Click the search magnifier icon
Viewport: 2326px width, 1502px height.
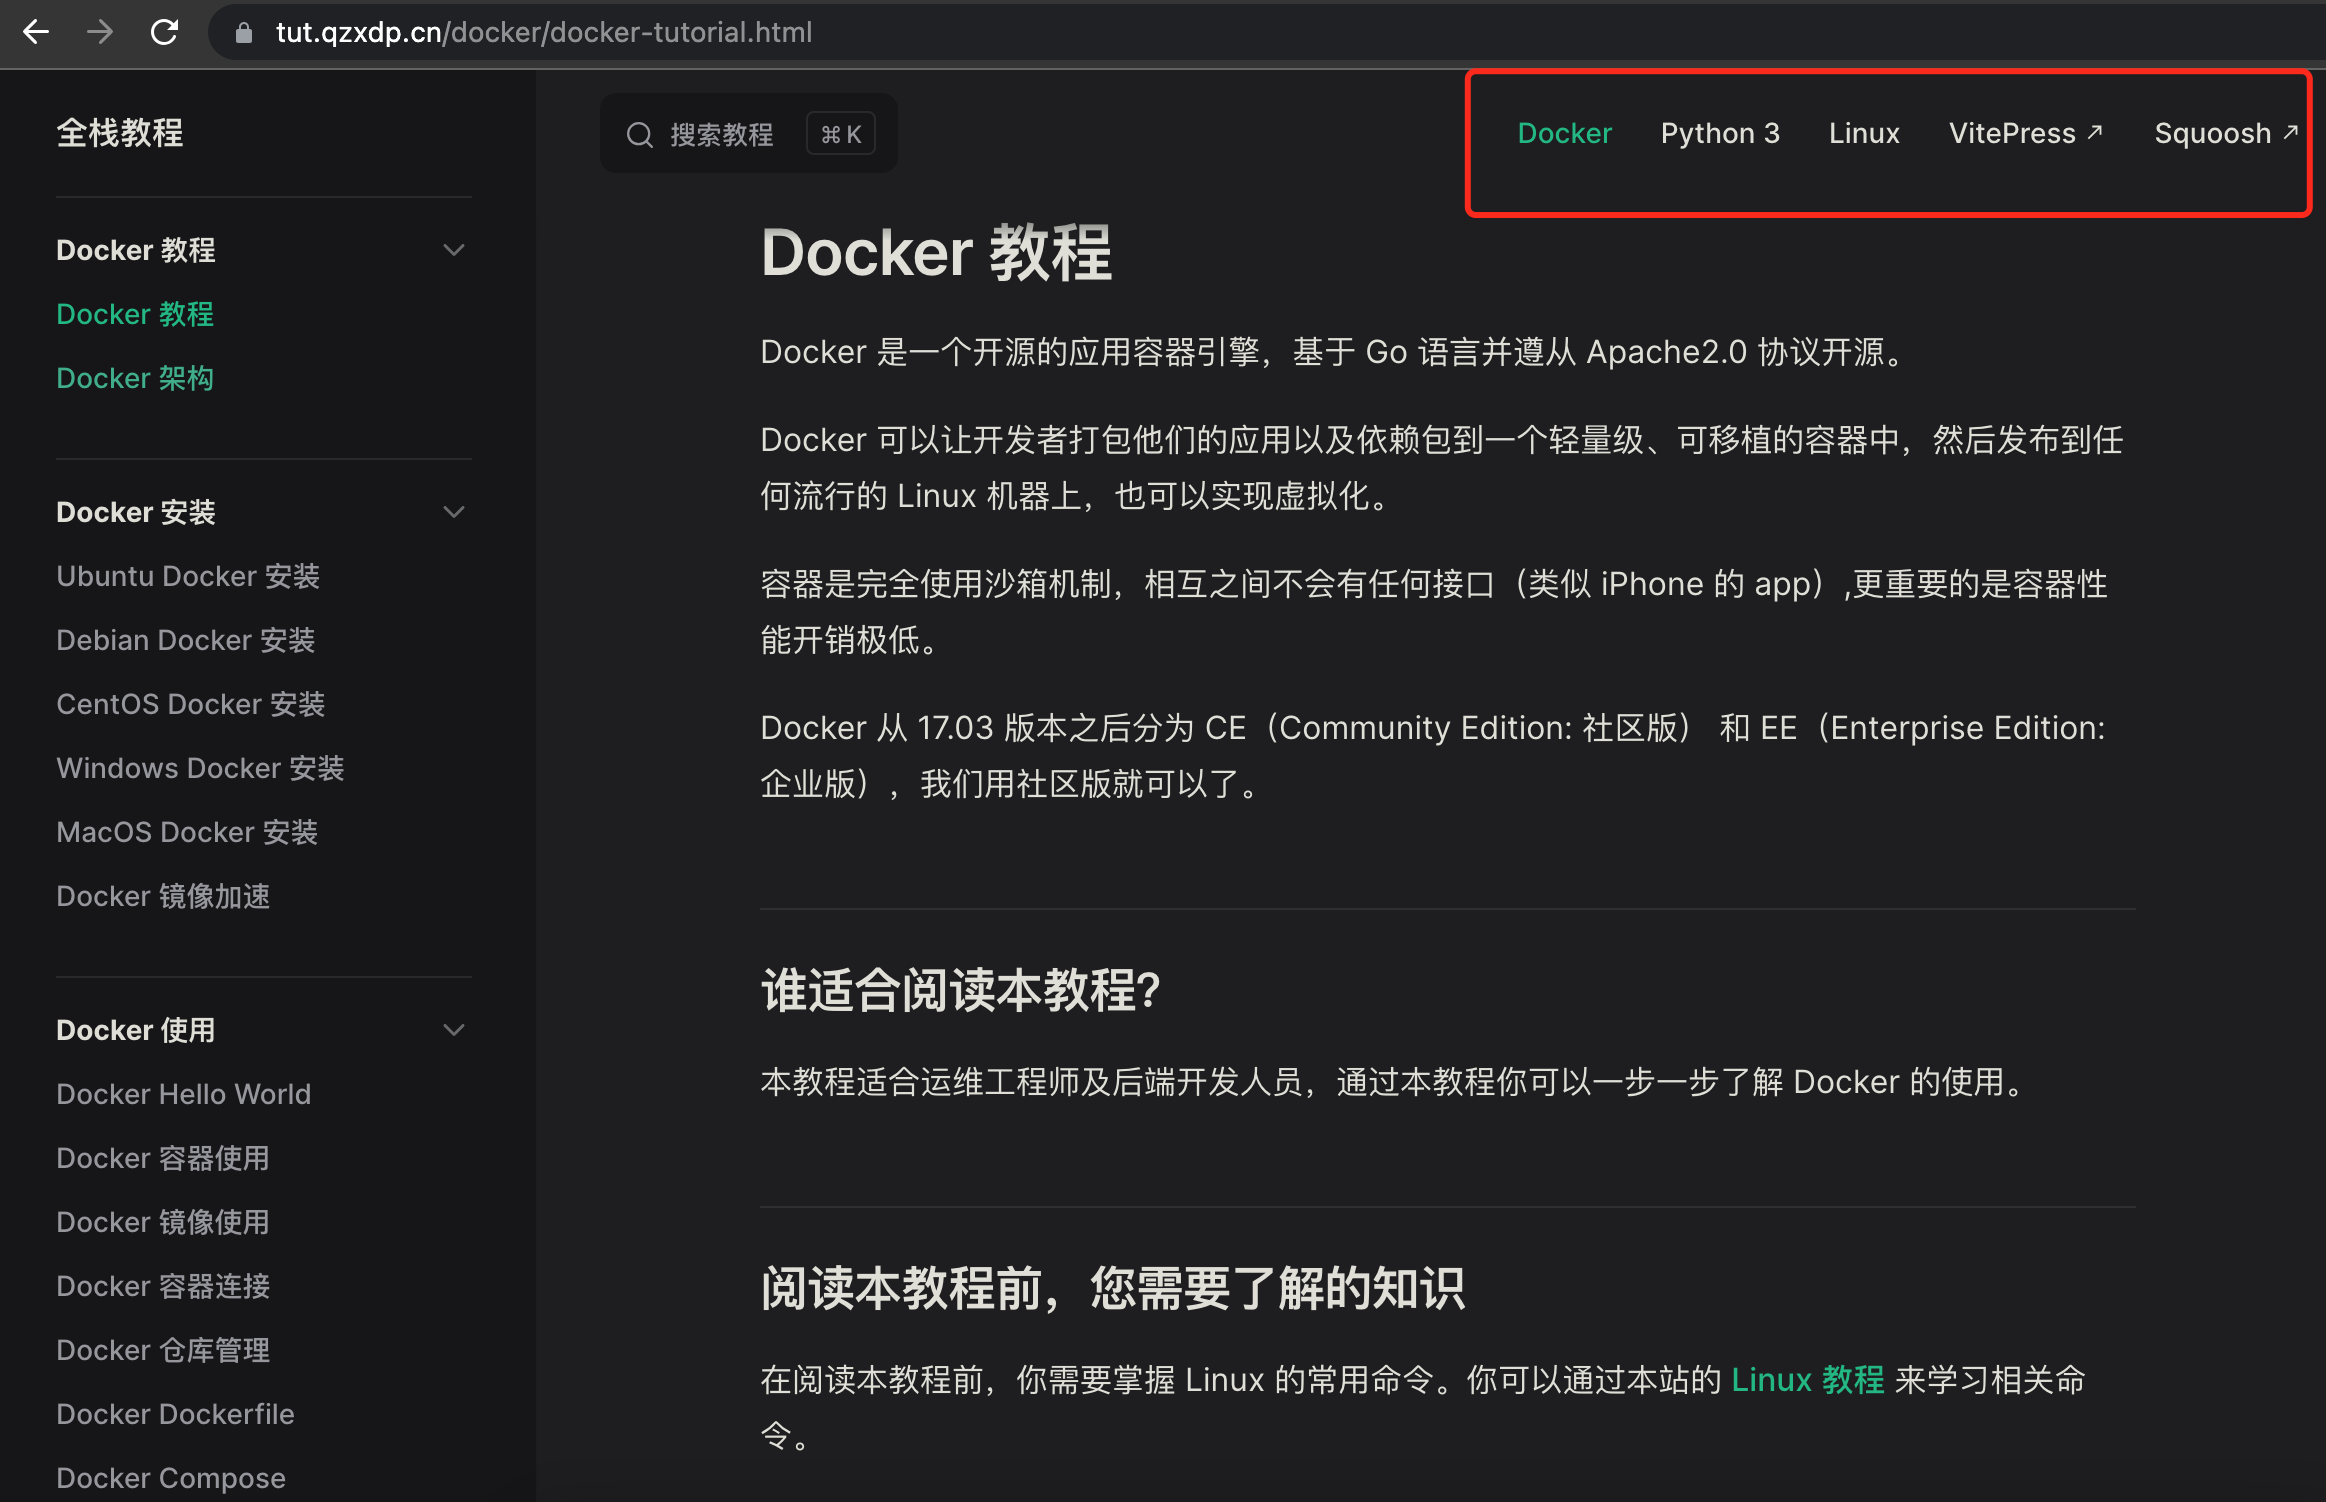(x=639, y=135)
